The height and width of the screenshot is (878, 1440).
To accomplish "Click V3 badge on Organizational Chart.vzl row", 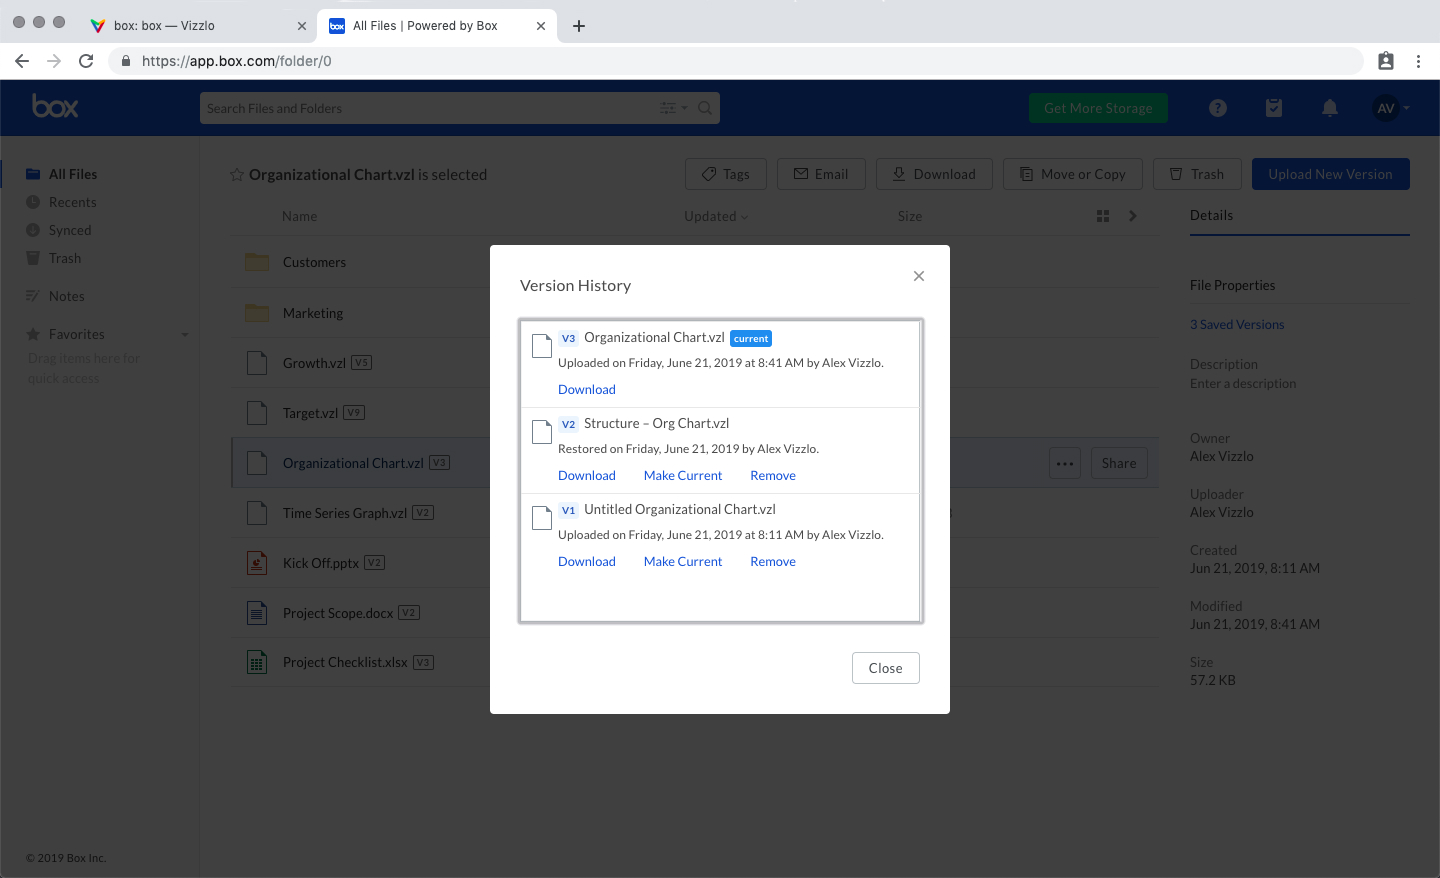I will (x=440, y=463).
